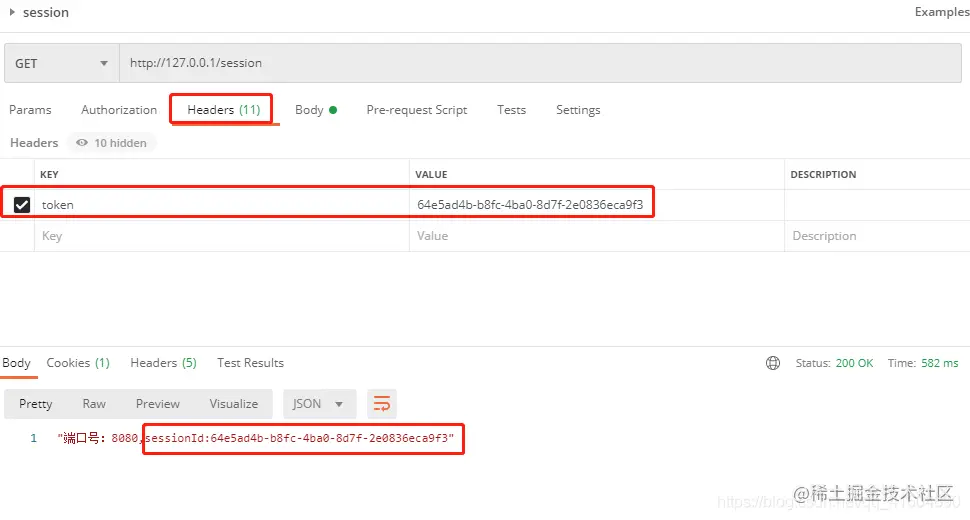Open the Settings tab
Screen dimensions: 970x520
578,110
